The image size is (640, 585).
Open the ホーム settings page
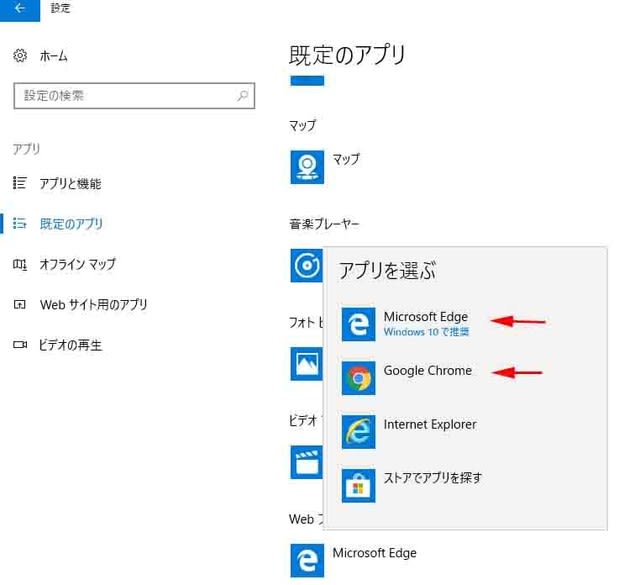point(53,56)
